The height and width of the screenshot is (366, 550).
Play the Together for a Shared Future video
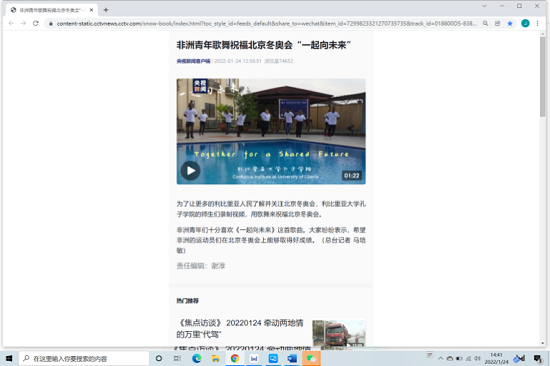(x=190, y=171)
